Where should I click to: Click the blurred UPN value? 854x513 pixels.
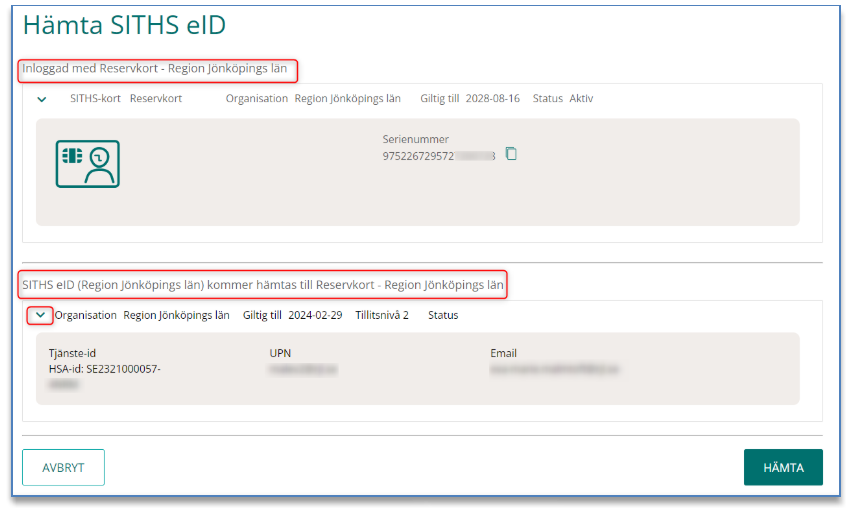(x=302, y=370)
